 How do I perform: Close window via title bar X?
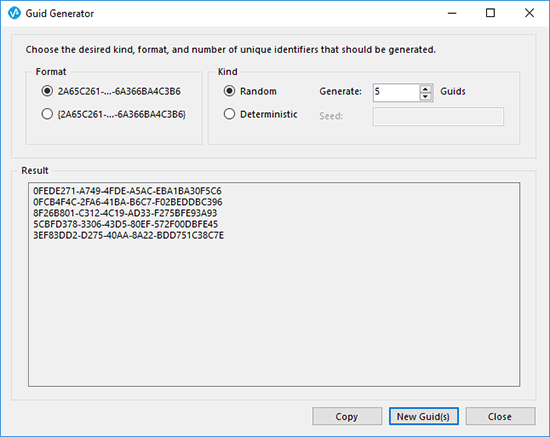[529, 13]
